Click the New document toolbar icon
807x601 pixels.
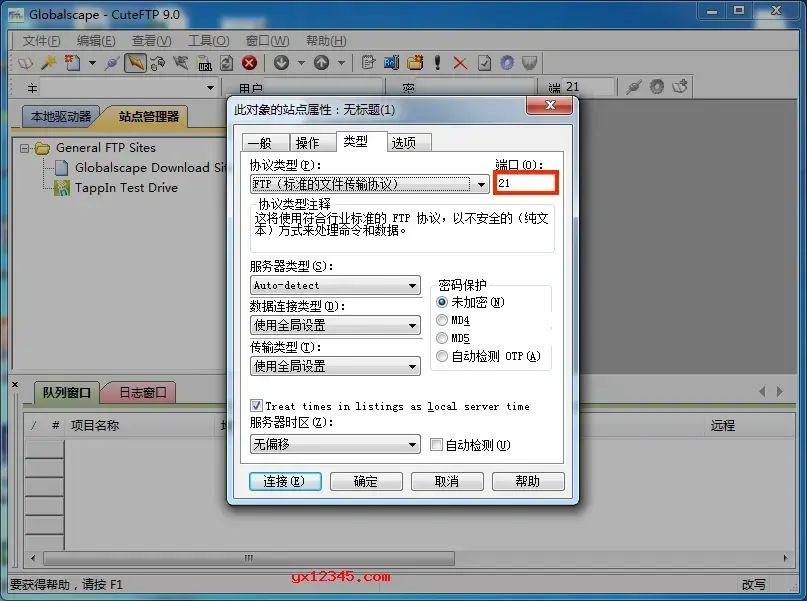coord(72,63)
